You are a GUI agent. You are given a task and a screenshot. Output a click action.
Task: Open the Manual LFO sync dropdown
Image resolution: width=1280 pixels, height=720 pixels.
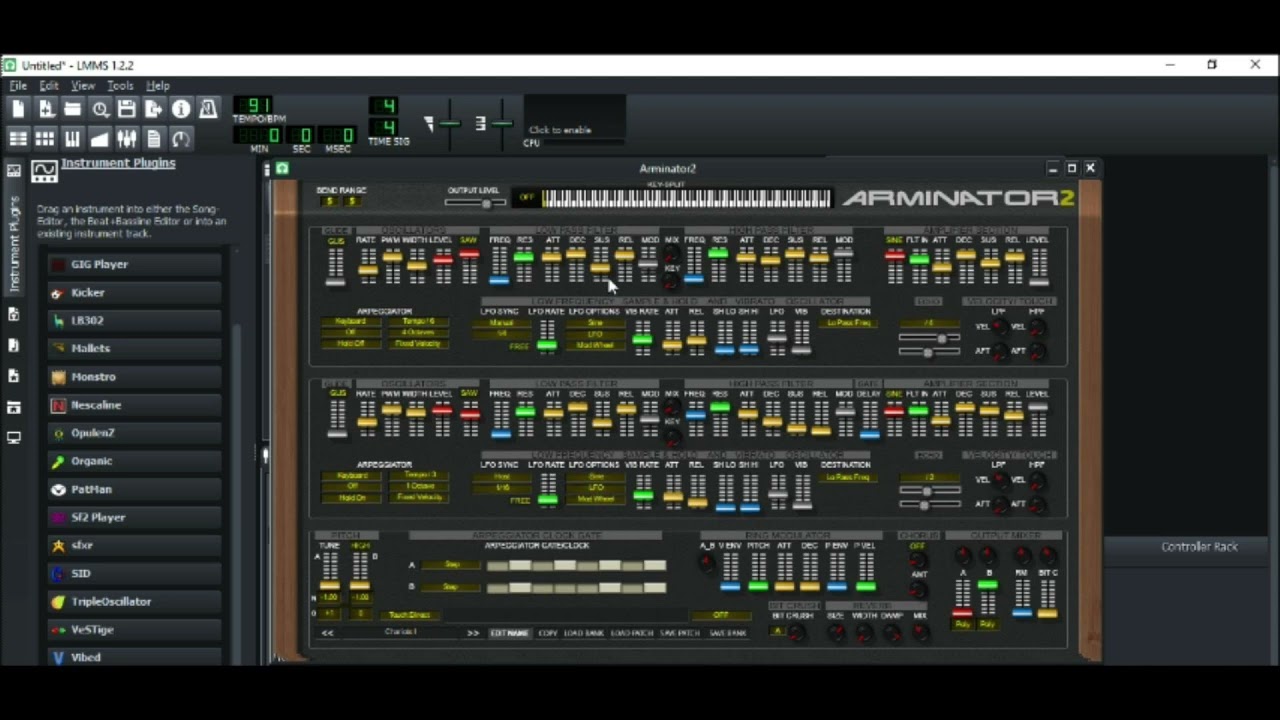(502, 323)
